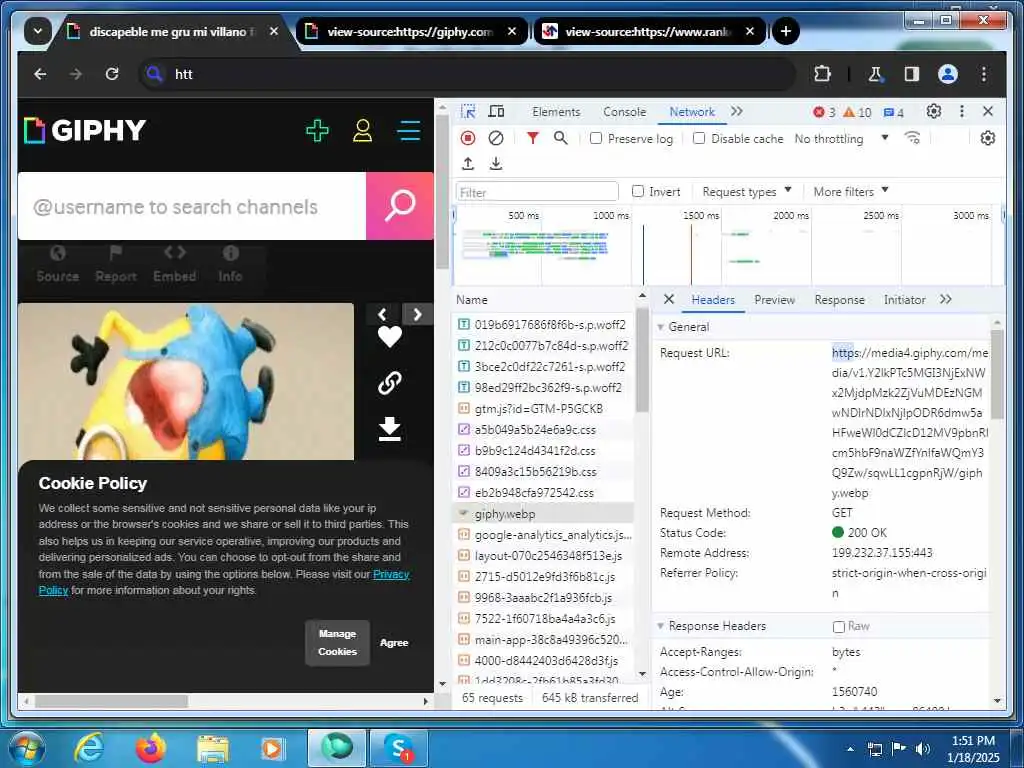Click the inspect element picker icon
The image size is (1024, 768).
pos(468,112)
